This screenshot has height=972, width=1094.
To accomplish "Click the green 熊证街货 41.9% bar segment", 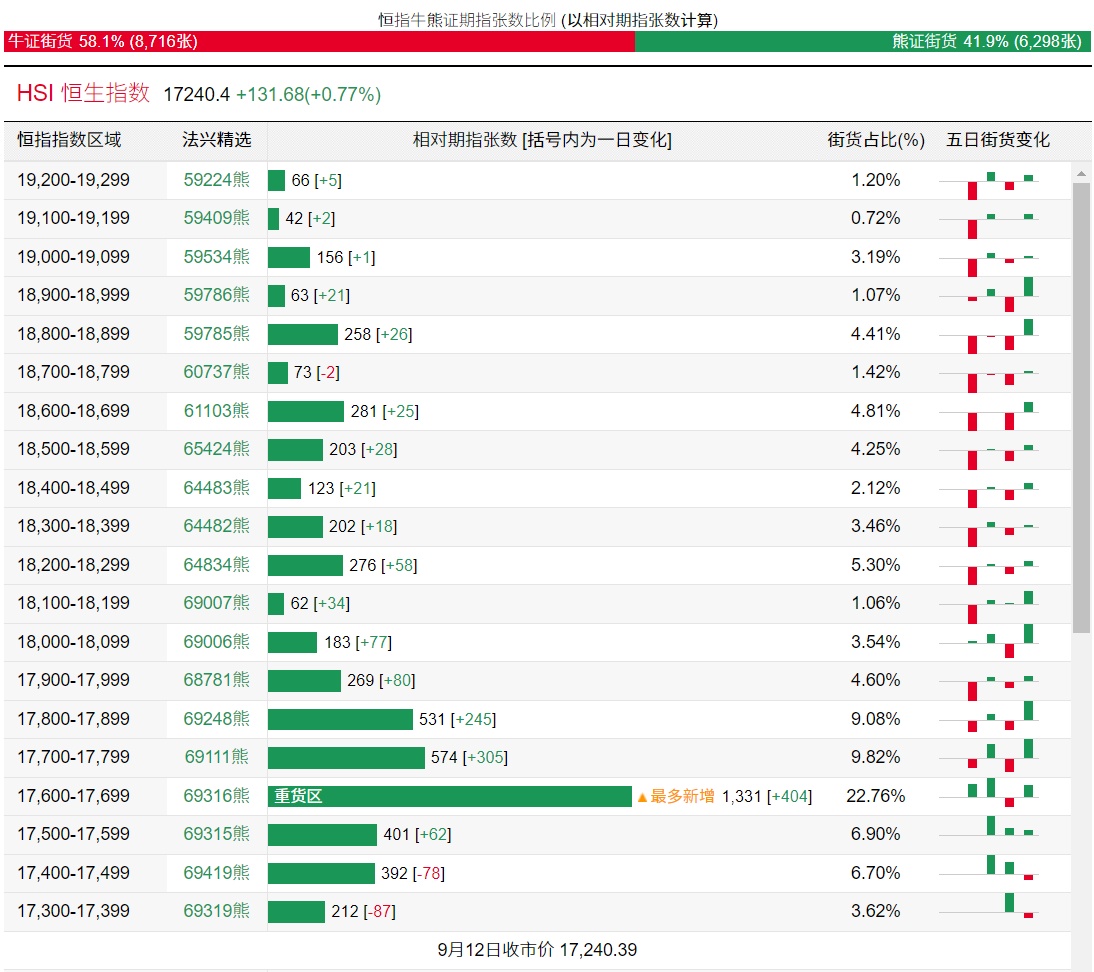I will (862, 41).
